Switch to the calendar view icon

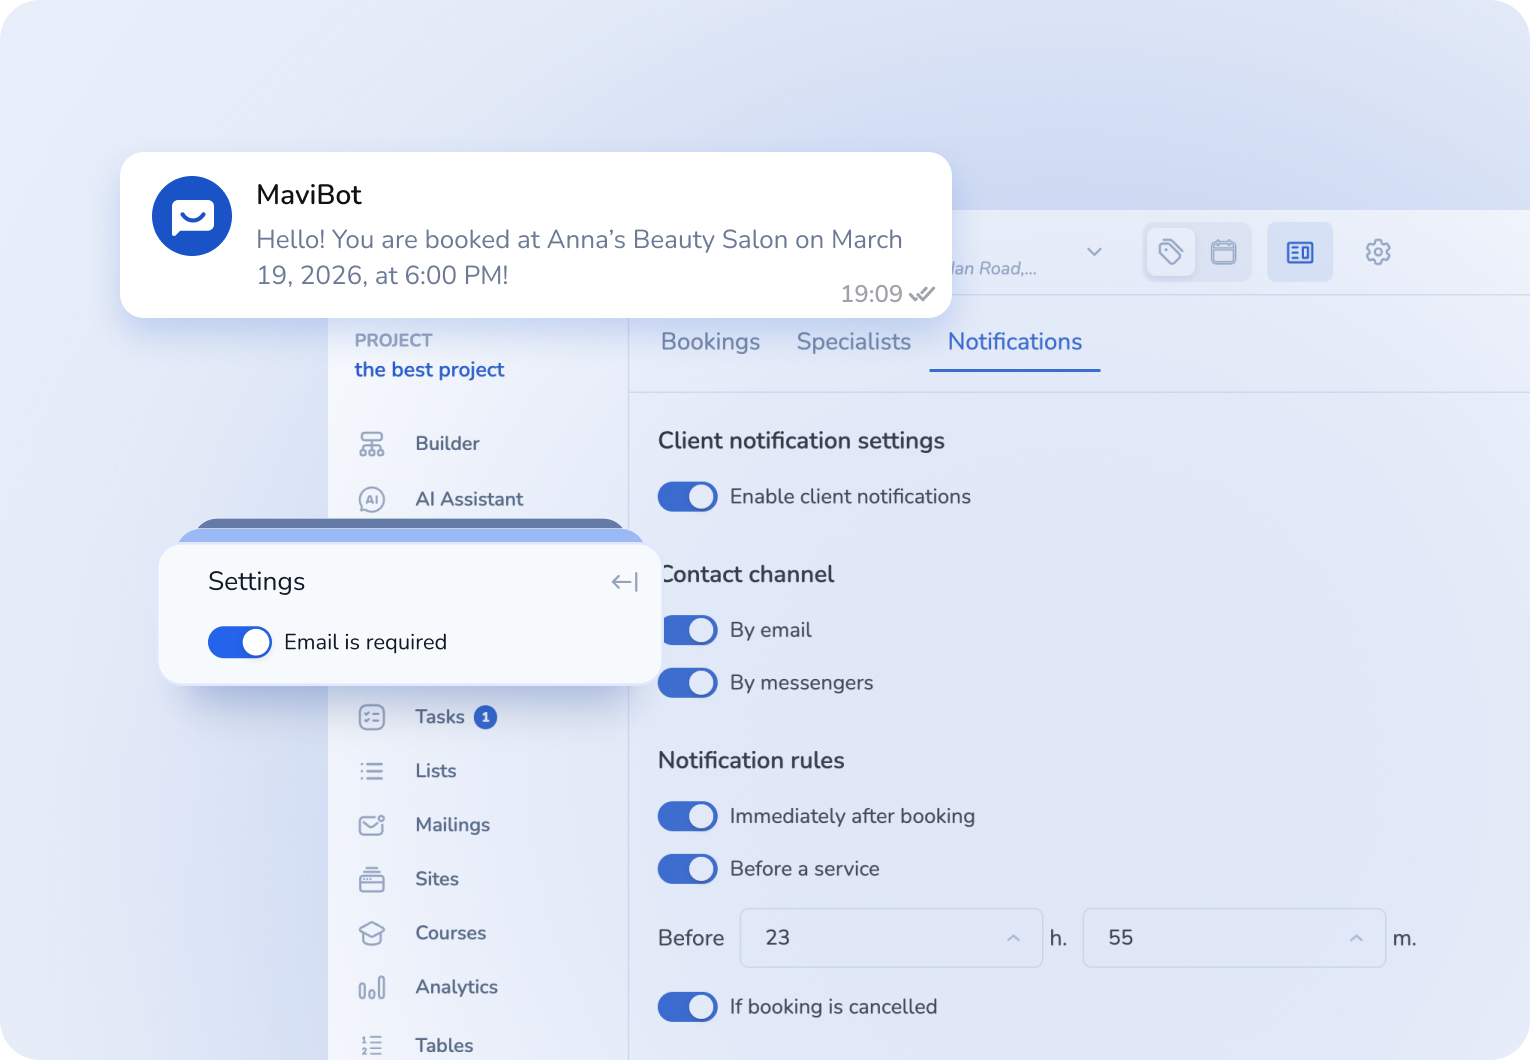(1224, 252)
